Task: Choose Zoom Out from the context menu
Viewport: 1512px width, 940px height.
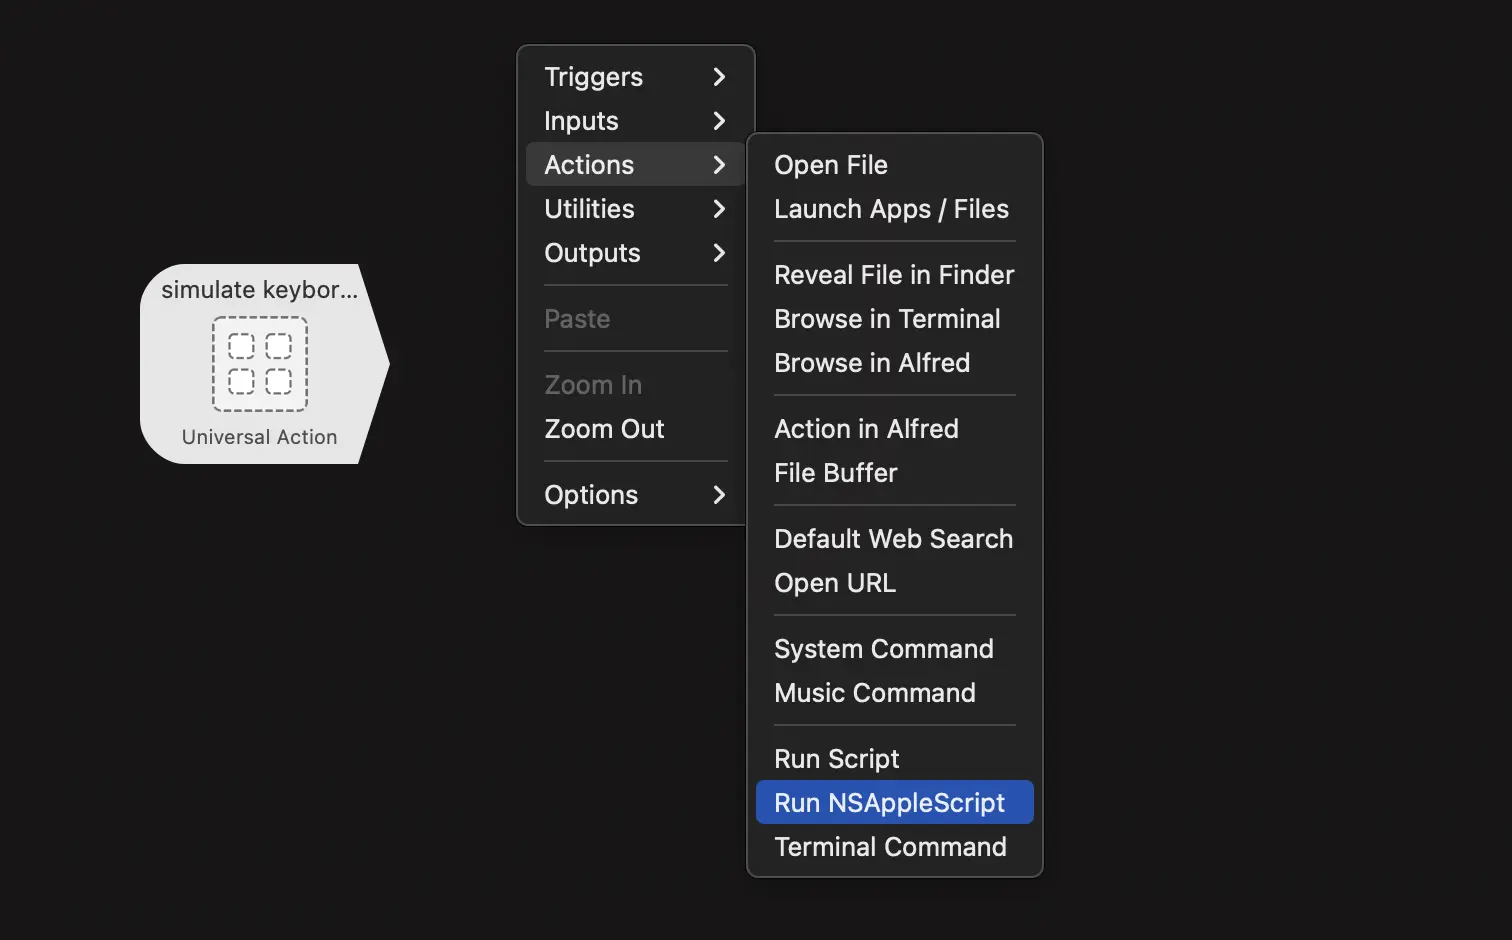Action: 635,429
